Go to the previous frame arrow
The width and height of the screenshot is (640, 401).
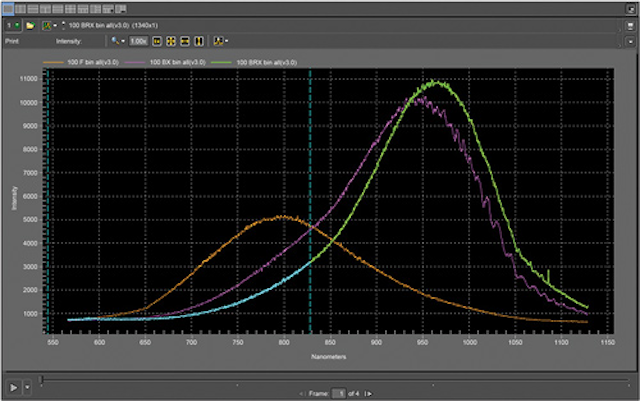coord(301,394)
